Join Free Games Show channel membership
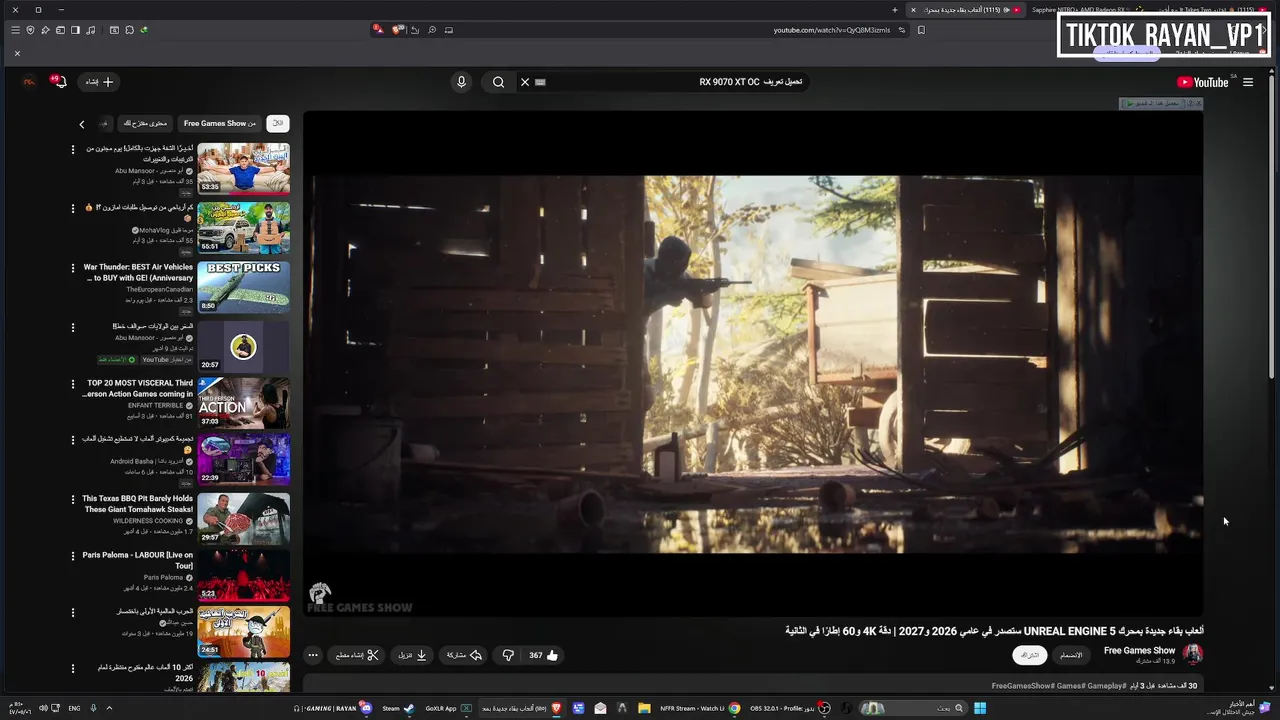Screen dimensions: 1280x720 click(1071, 655)
